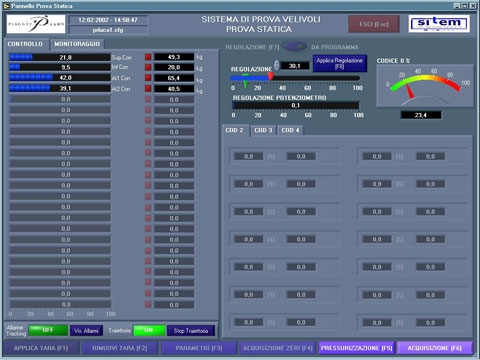This screenshot has height=360, width=480.
Task: Switch to the Monitoraggio tab
Action: point(77,44)
